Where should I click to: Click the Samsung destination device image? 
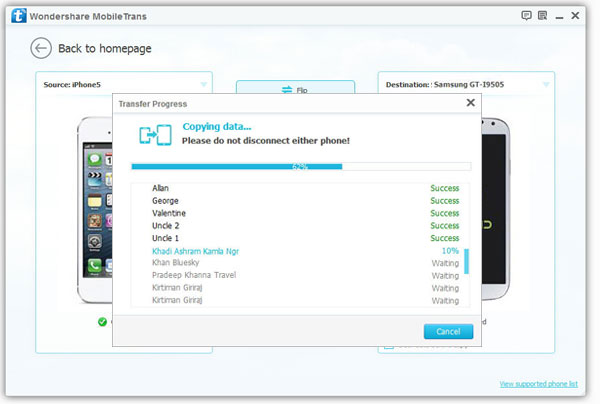click(496, 209)
